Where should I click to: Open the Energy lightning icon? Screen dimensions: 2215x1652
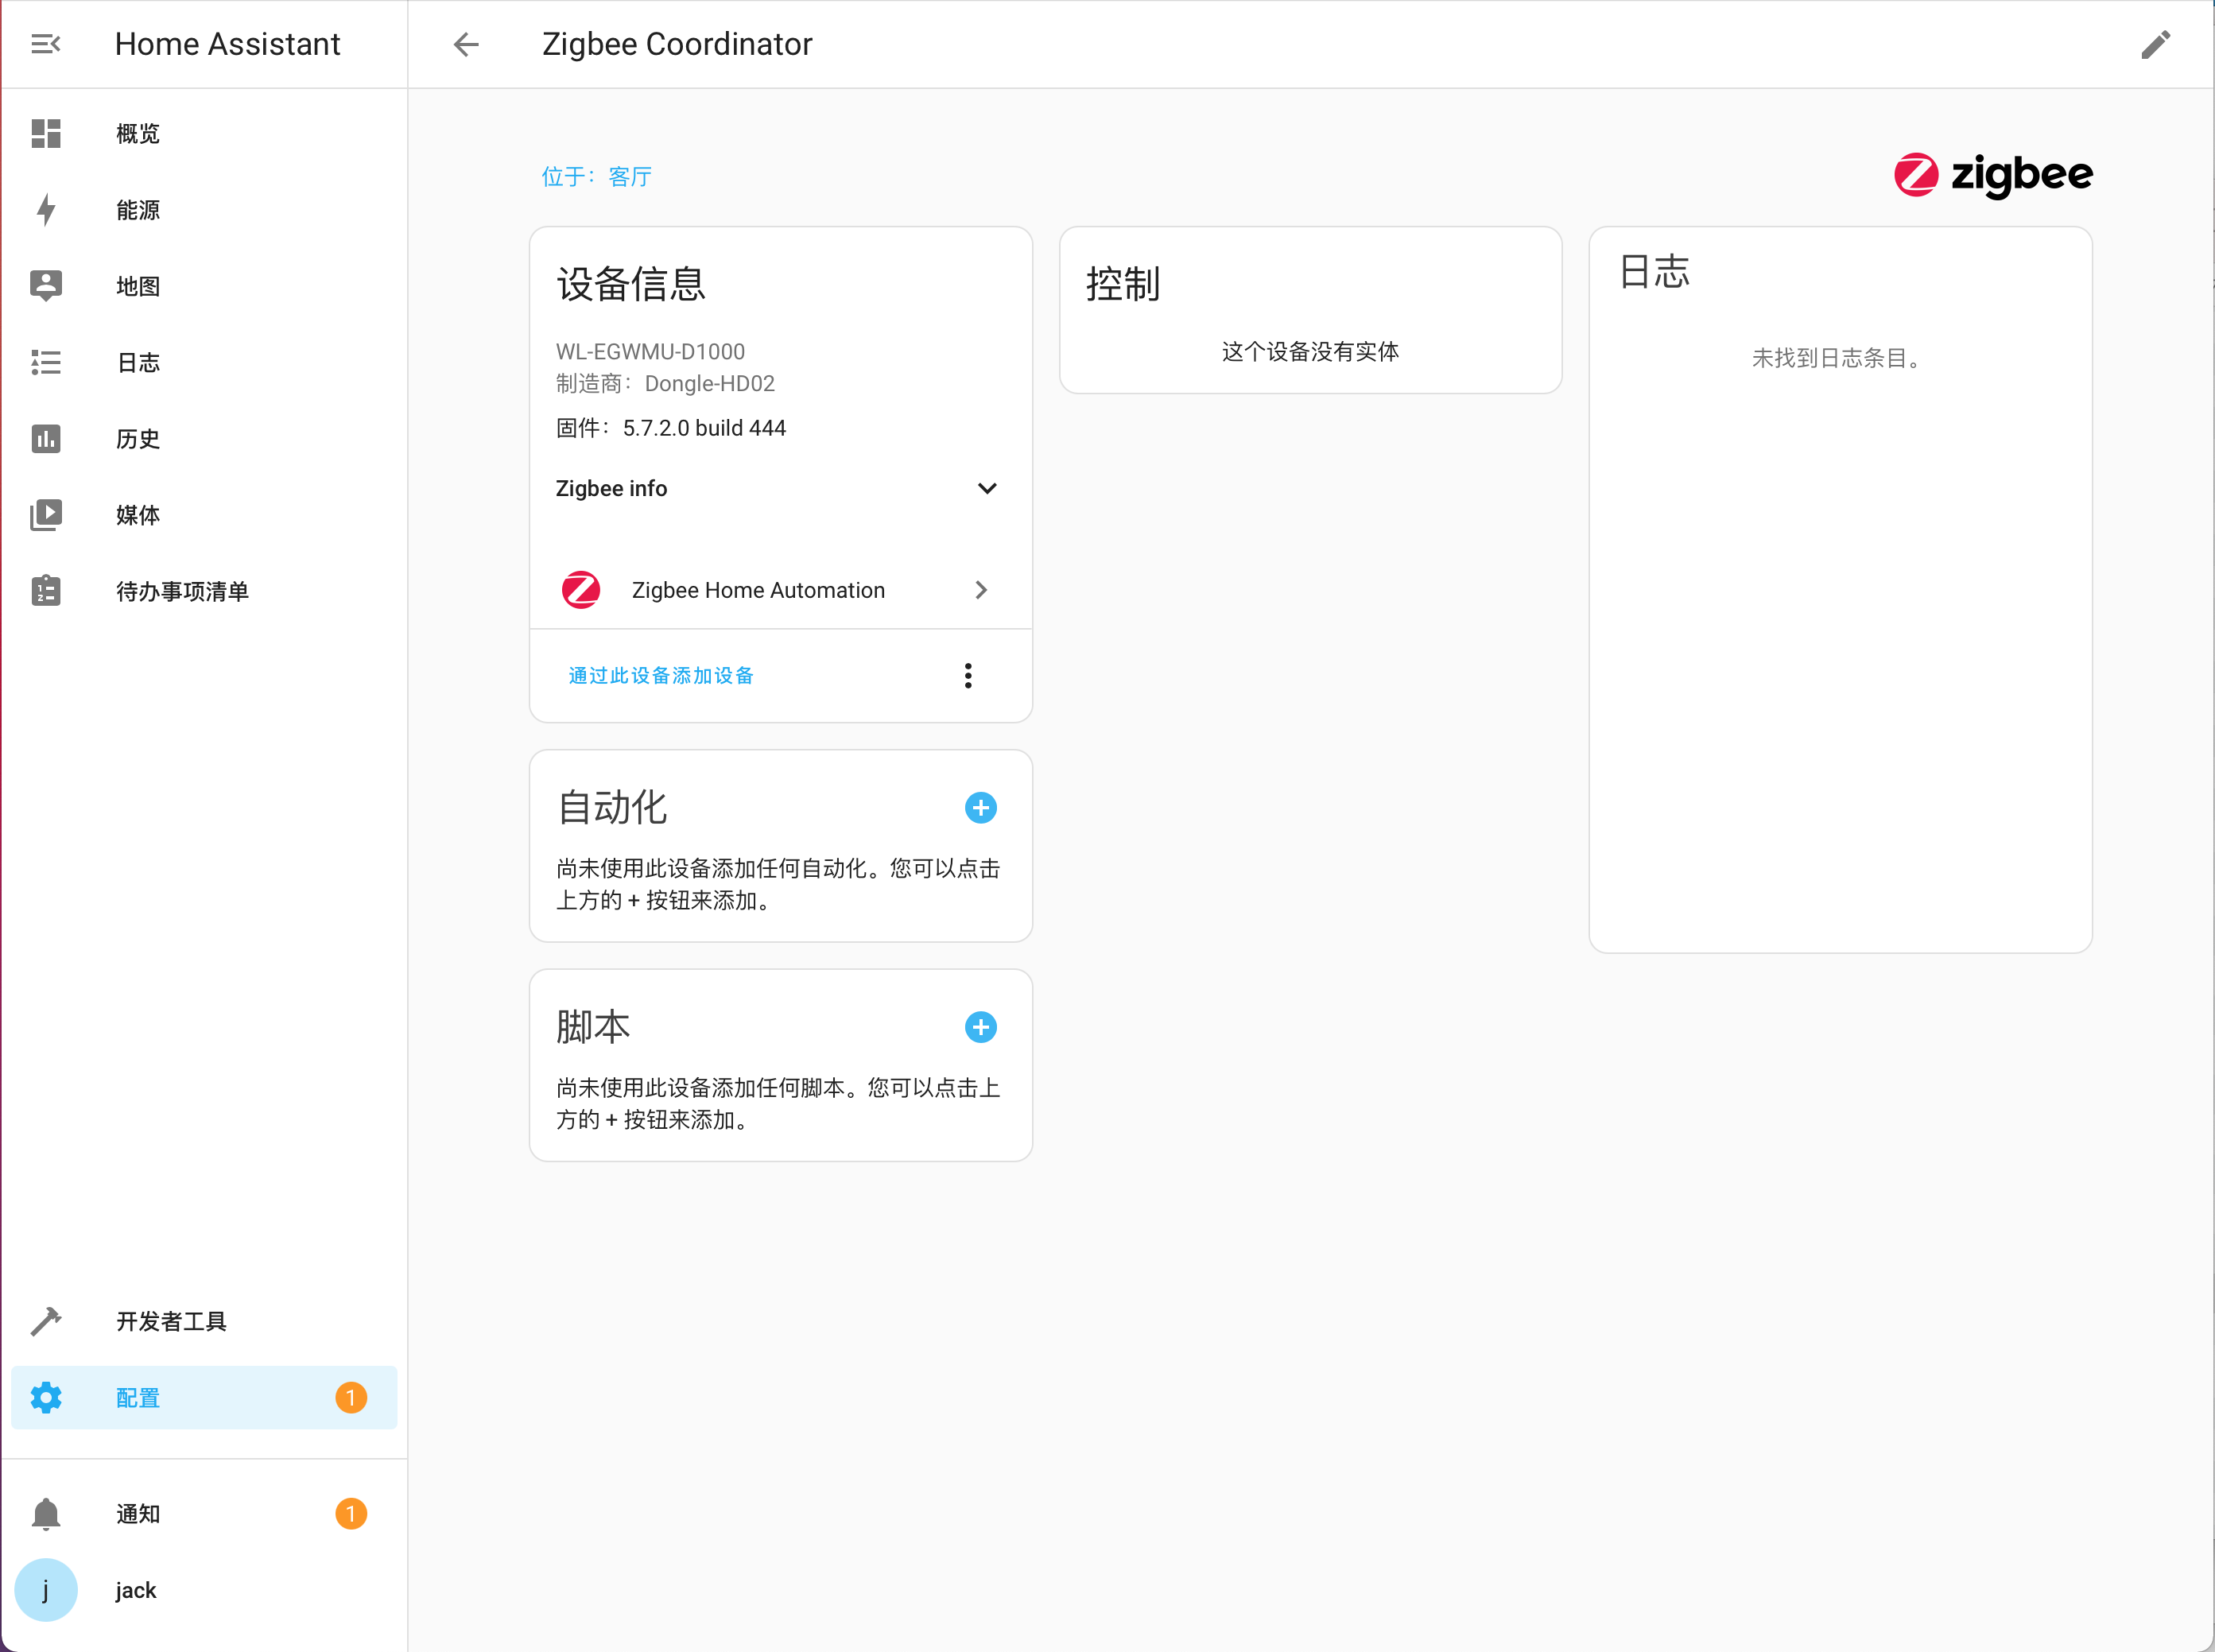coord(46,210)
